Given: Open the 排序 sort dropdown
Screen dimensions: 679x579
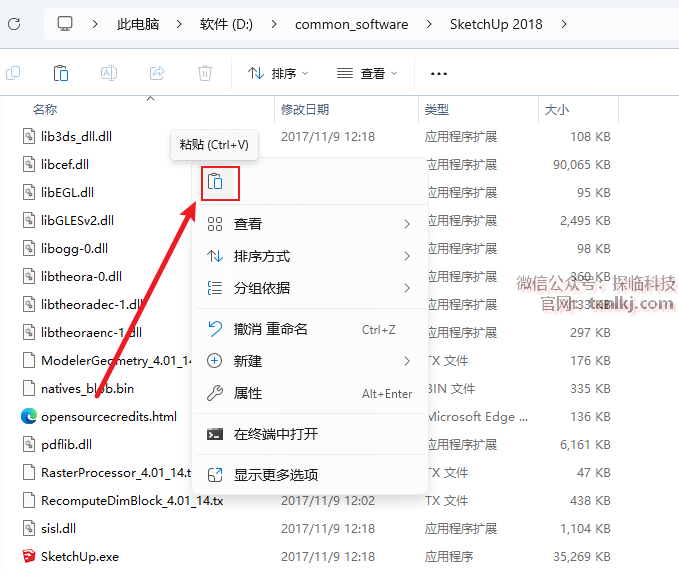Looking at the screenshot, I should click(x=278, y=73).
